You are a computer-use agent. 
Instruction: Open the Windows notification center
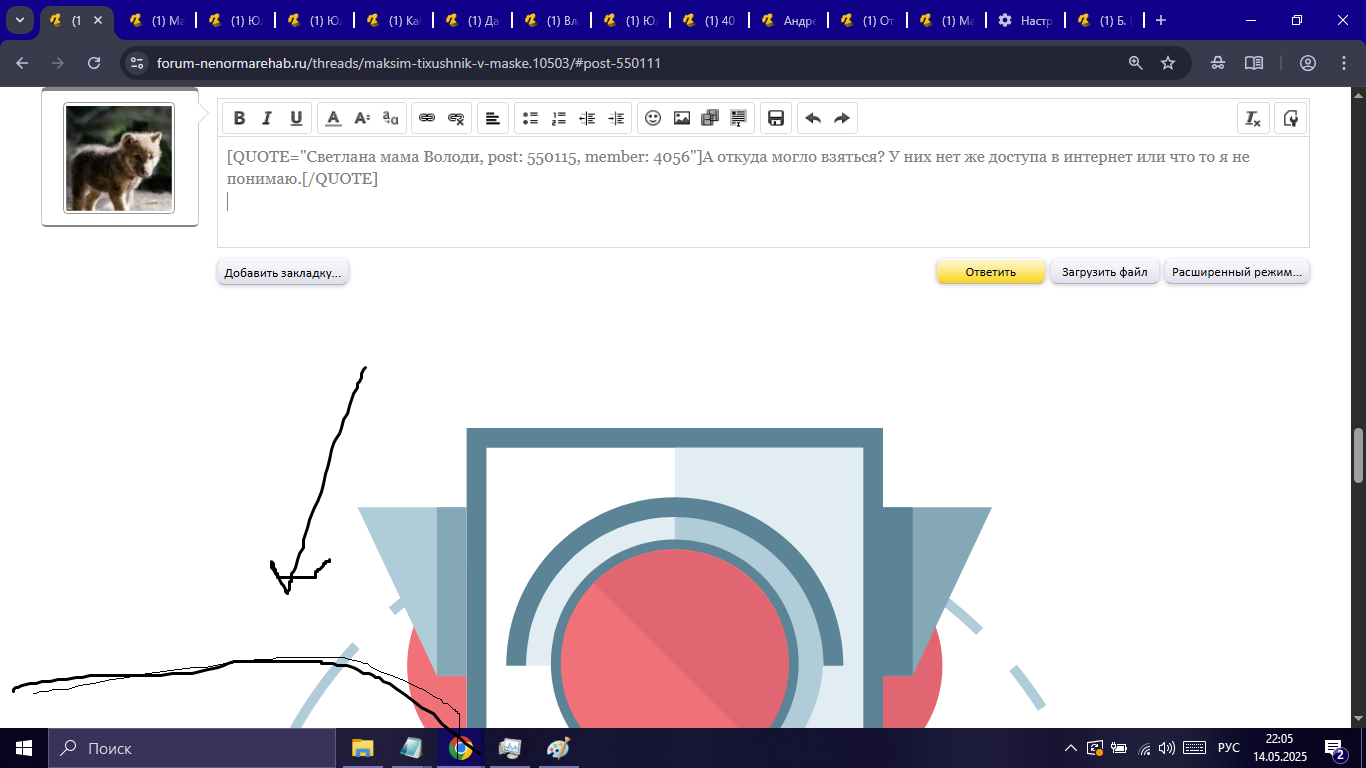pos(1335,748)
